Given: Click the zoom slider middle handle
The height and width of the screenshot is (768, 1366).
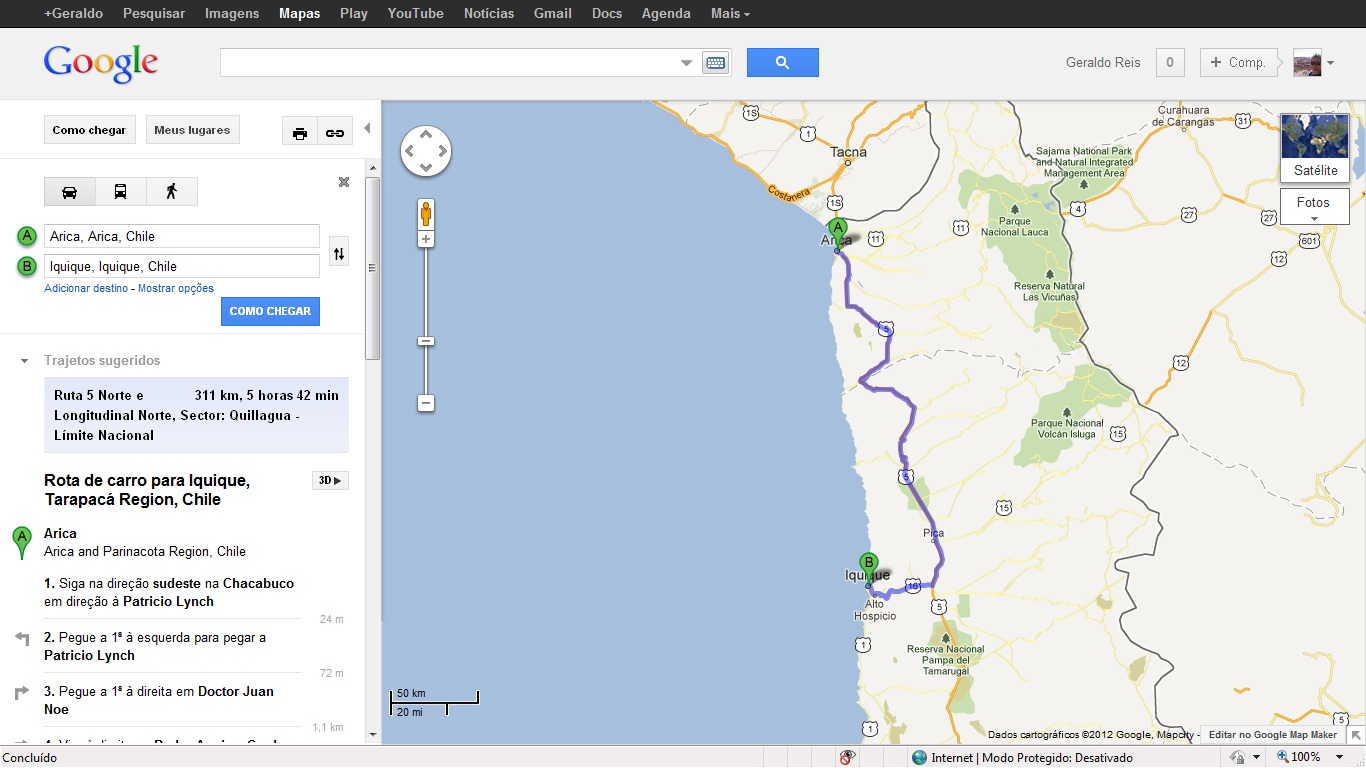Looking at the screenshot, I should 426,341.
